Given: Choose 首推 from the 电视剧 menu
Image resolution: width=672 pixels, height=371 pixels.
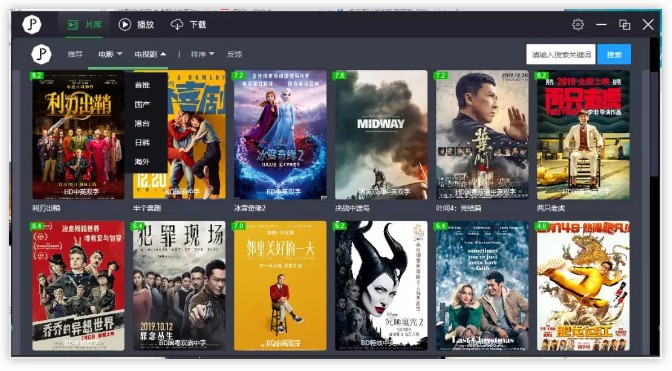Looking at the screenshot, I should pyautogui.click(x=142, y=85).
